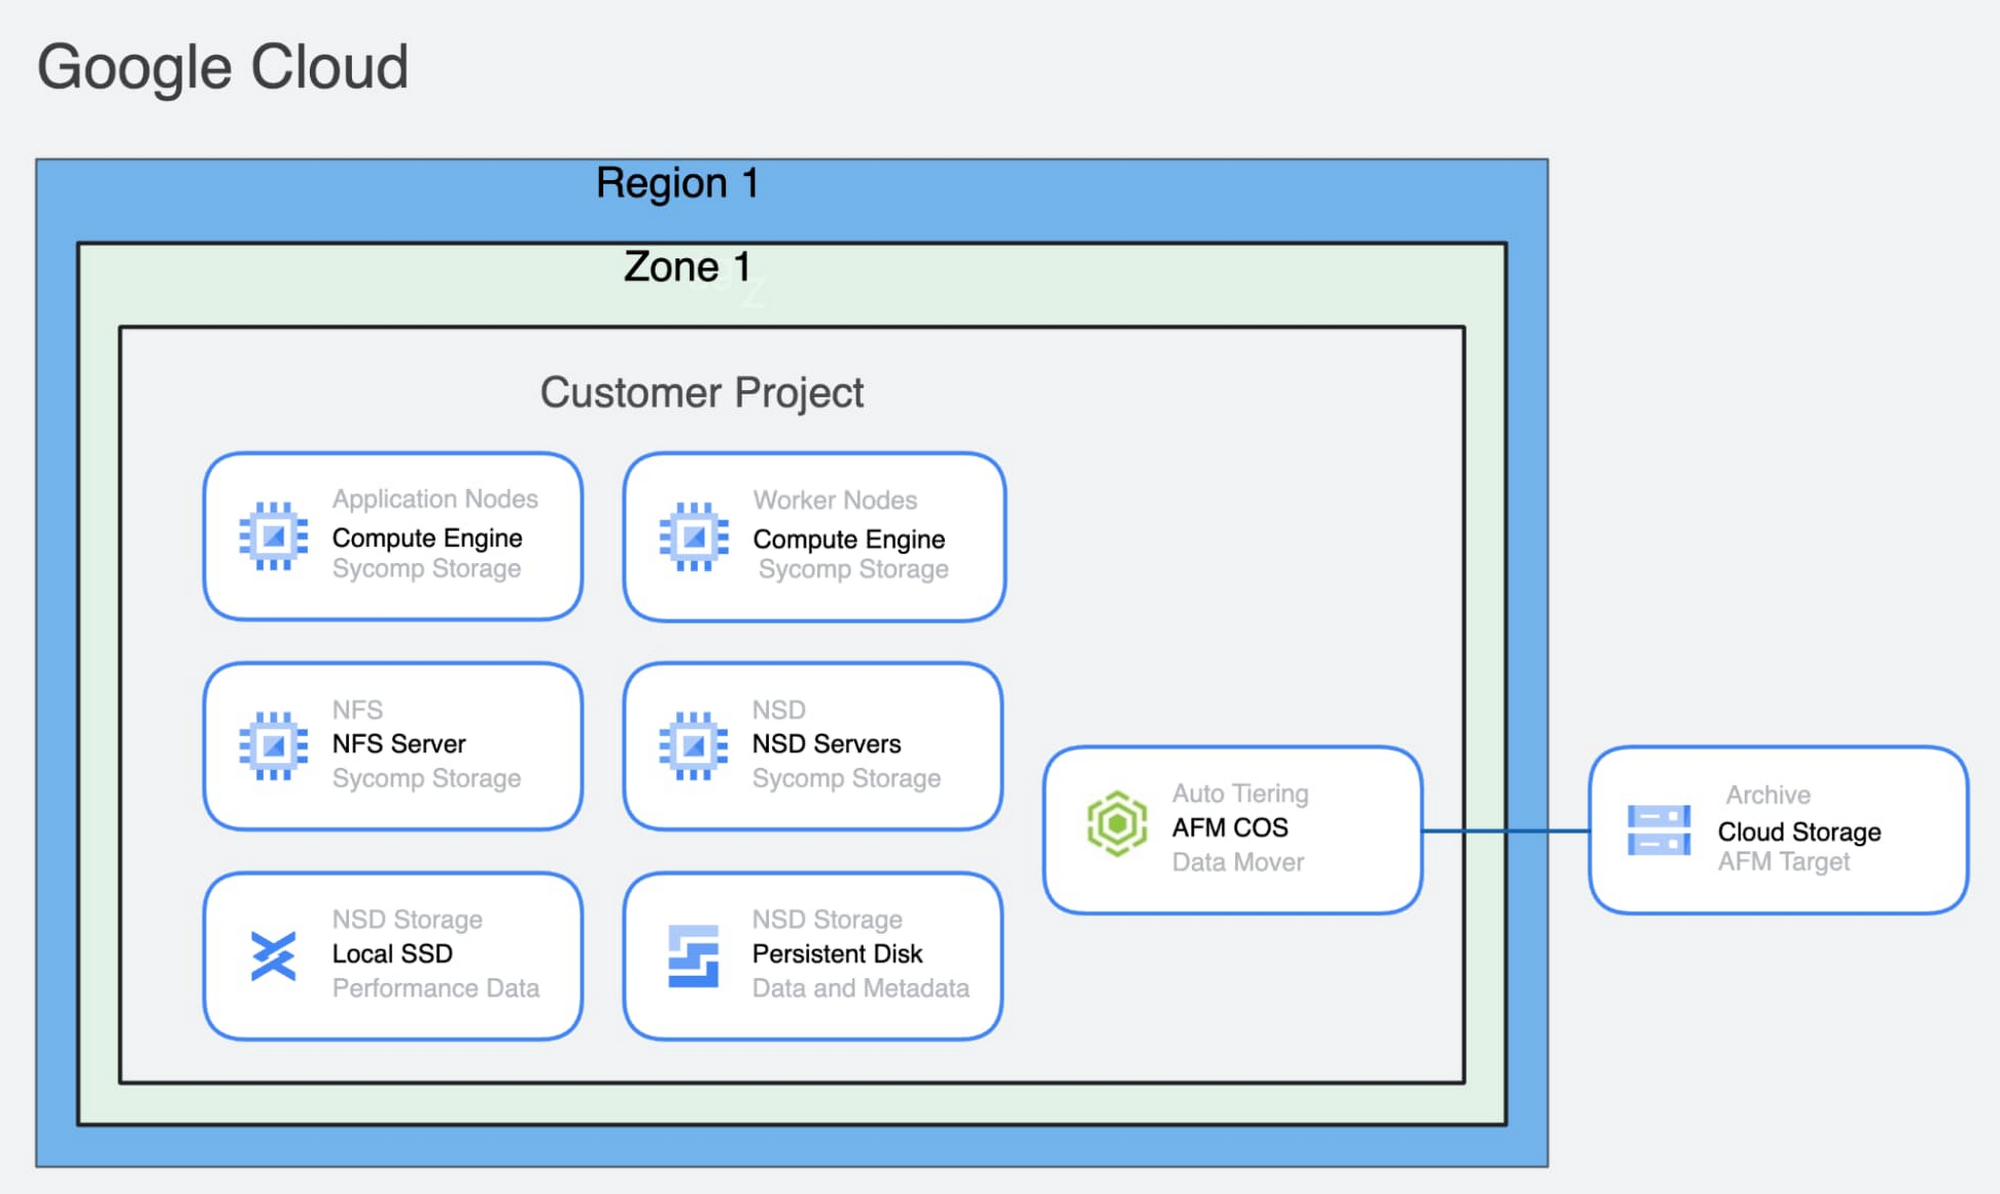Select the Local SSD icon

coord(272,956)
